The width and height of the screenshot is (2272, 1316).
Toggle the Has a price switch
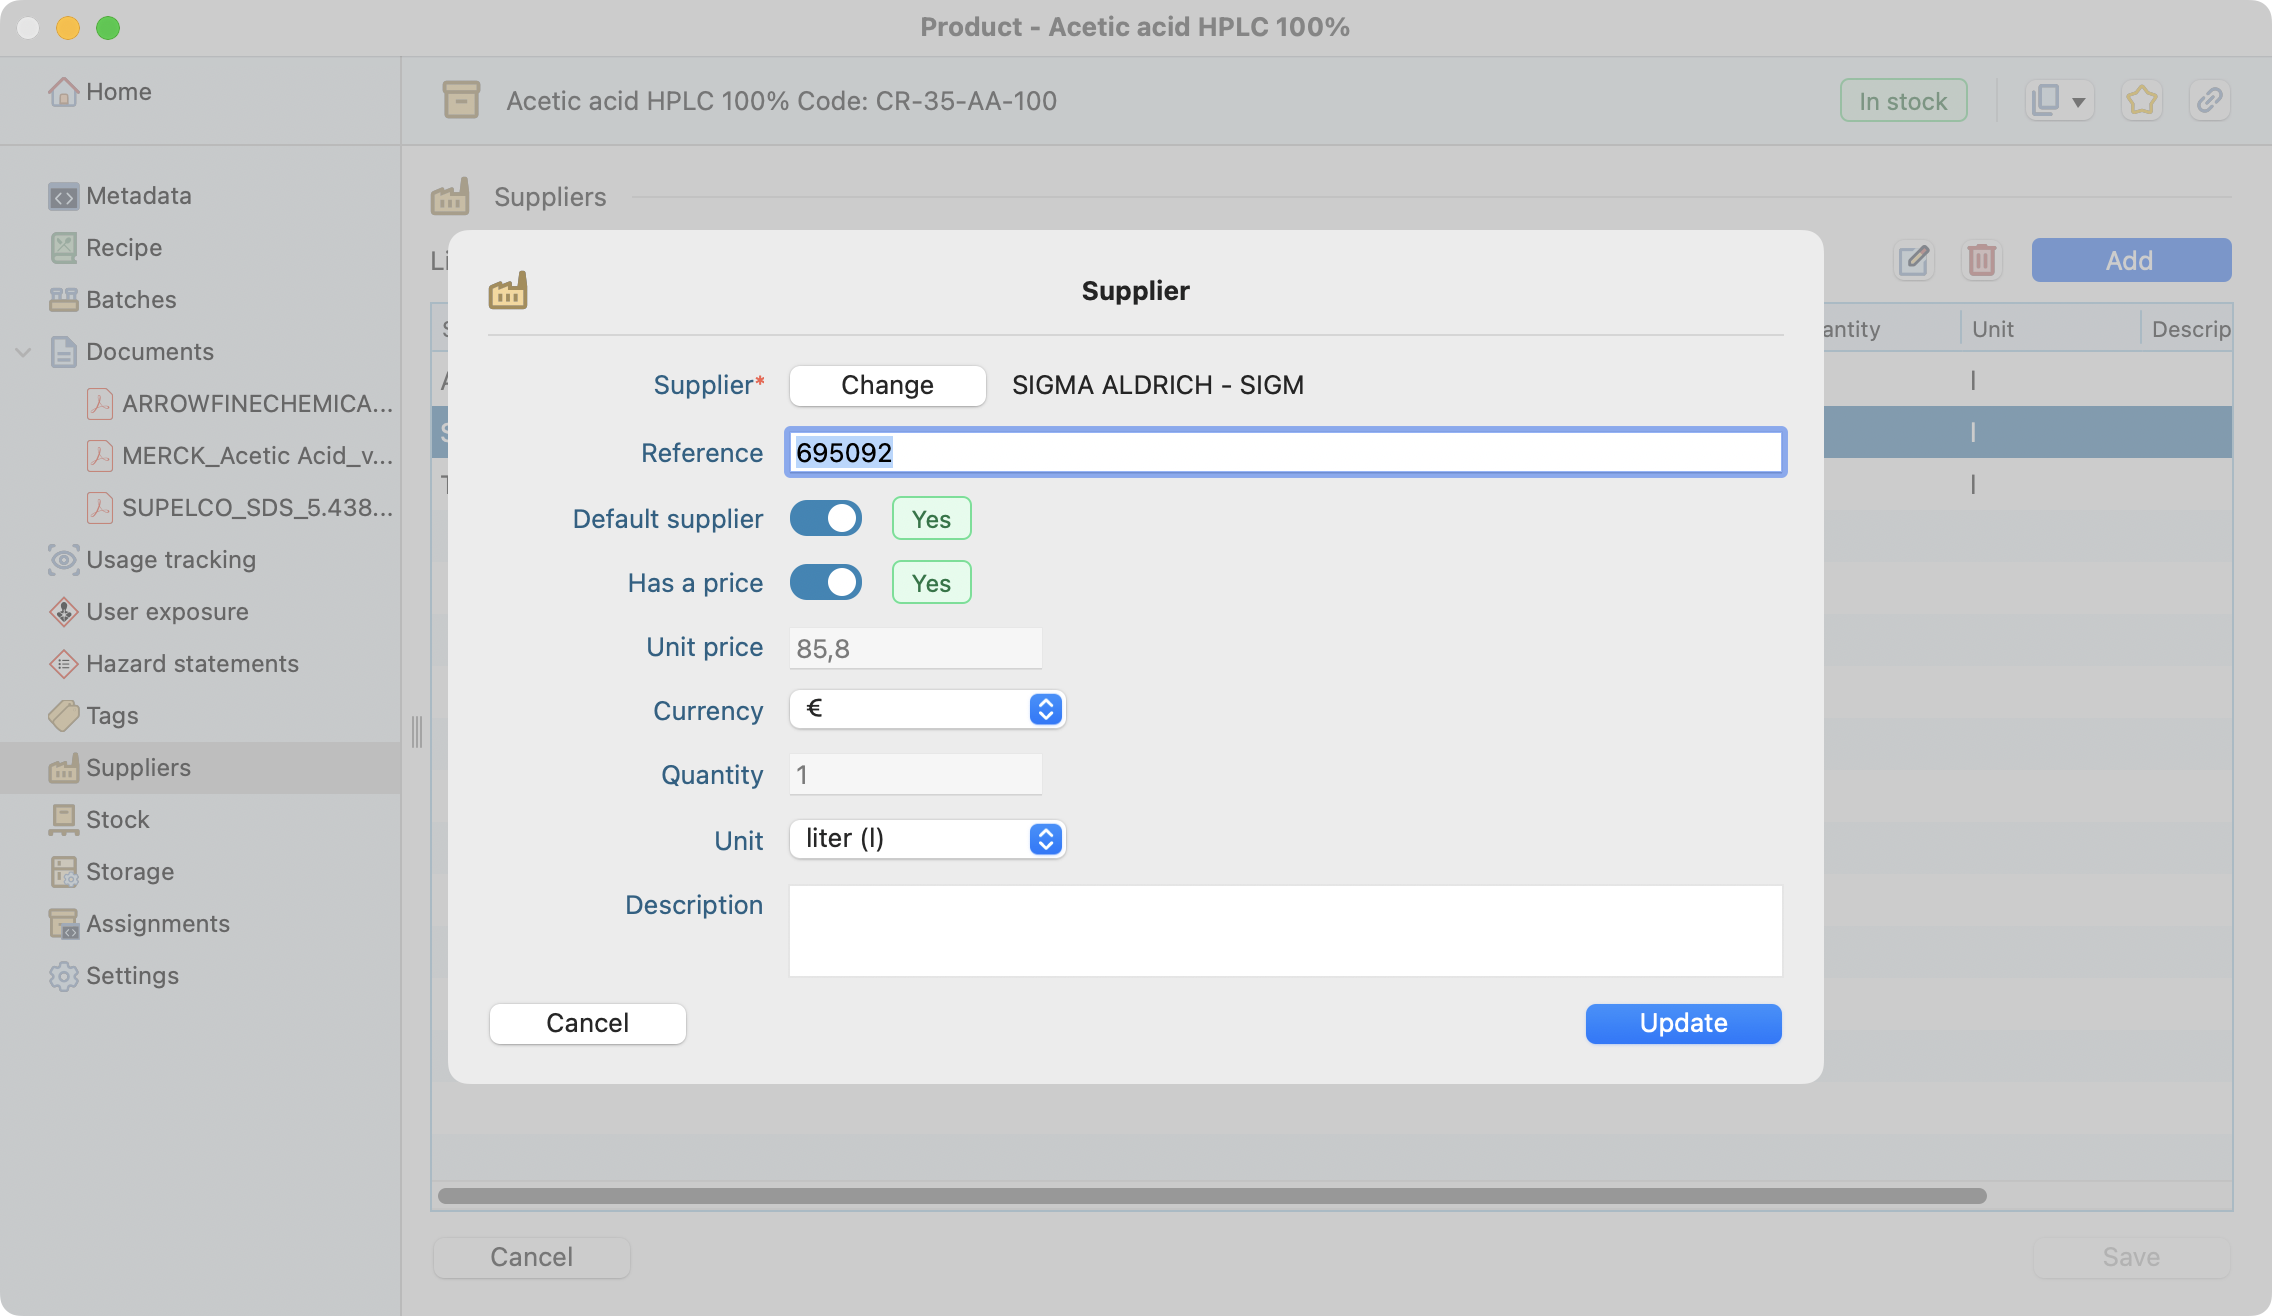pos(825,583)
